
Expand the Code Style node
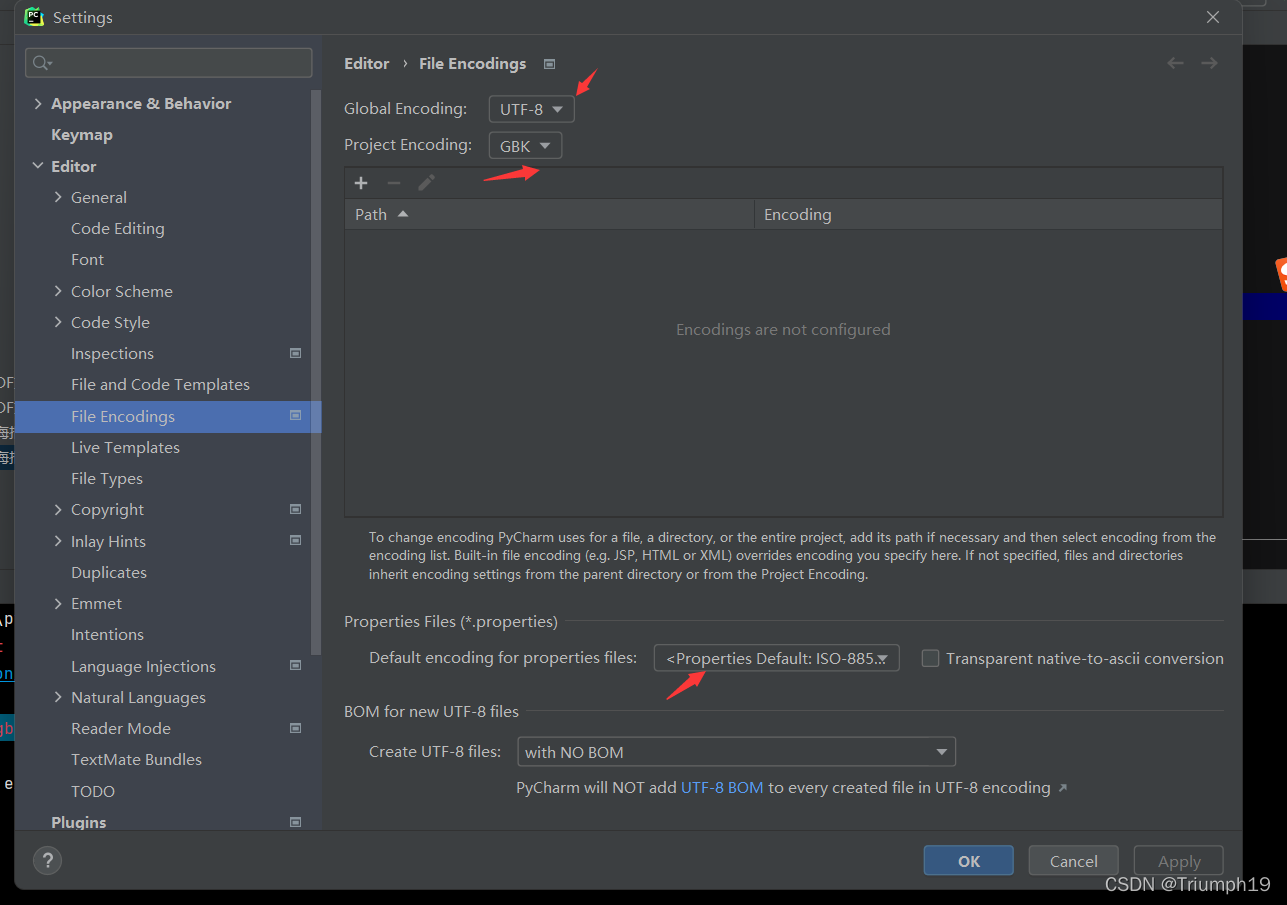[58, 322]
